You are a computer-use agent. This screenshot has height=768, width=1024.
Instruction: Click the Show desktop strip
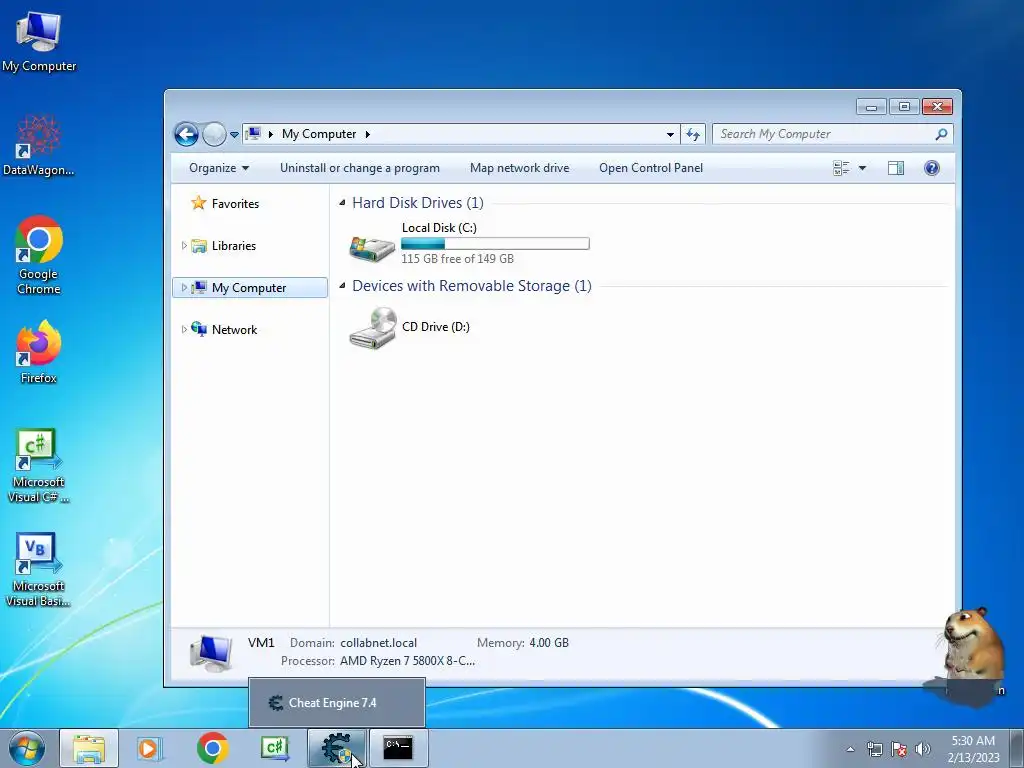(x=1017, y=748)
